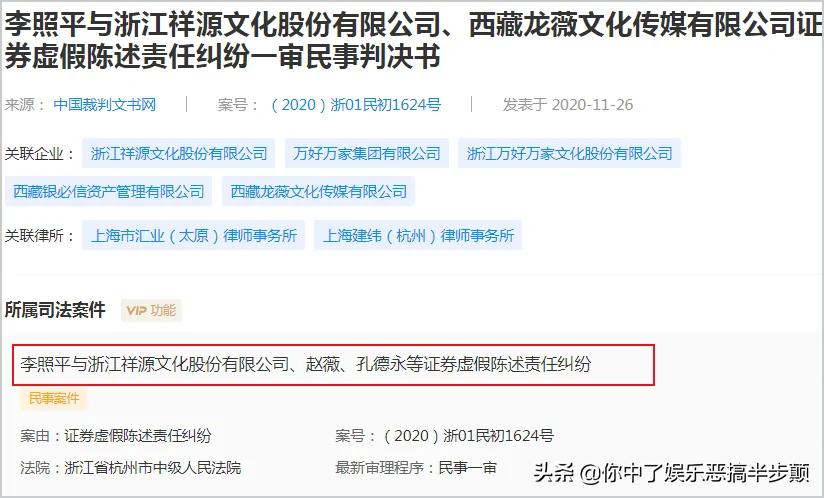Click 浙江省杭州市中级人民法院 court name
The width and height of the screenshot is (824, 498).
click(x=152, y=468)
